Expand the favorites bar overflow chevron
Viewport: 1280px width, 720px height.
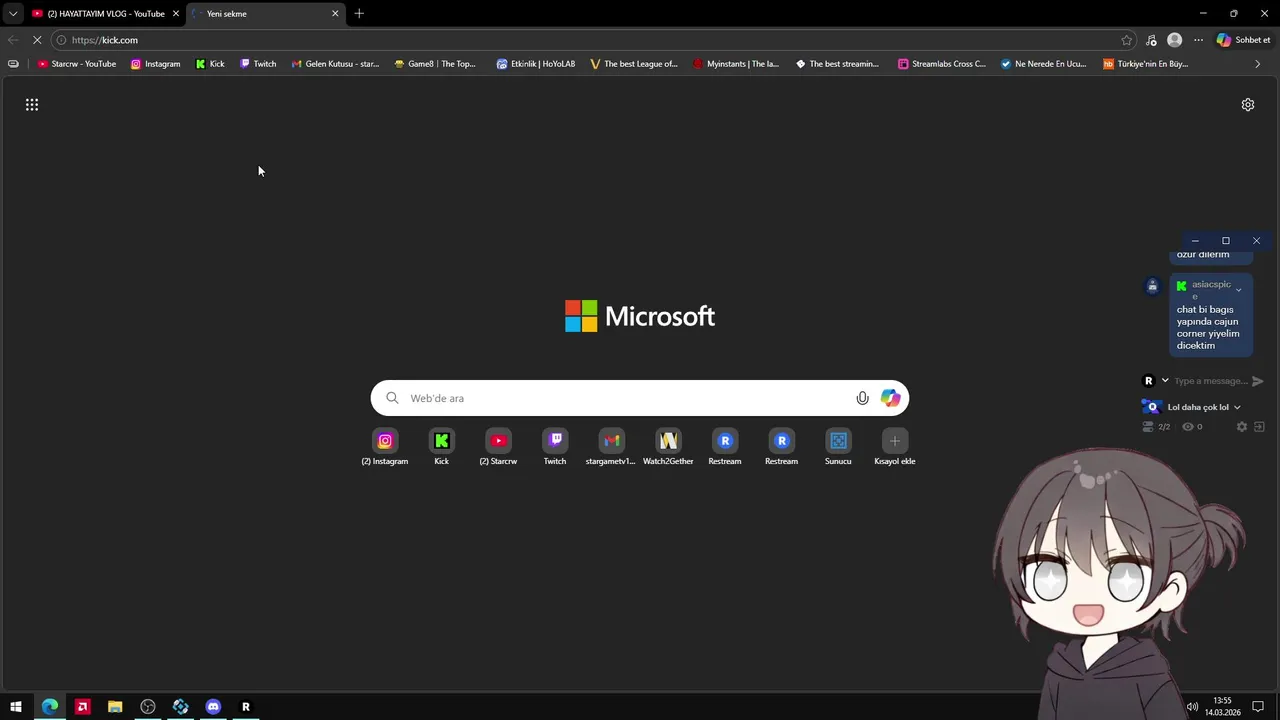tap(1257, 64)
